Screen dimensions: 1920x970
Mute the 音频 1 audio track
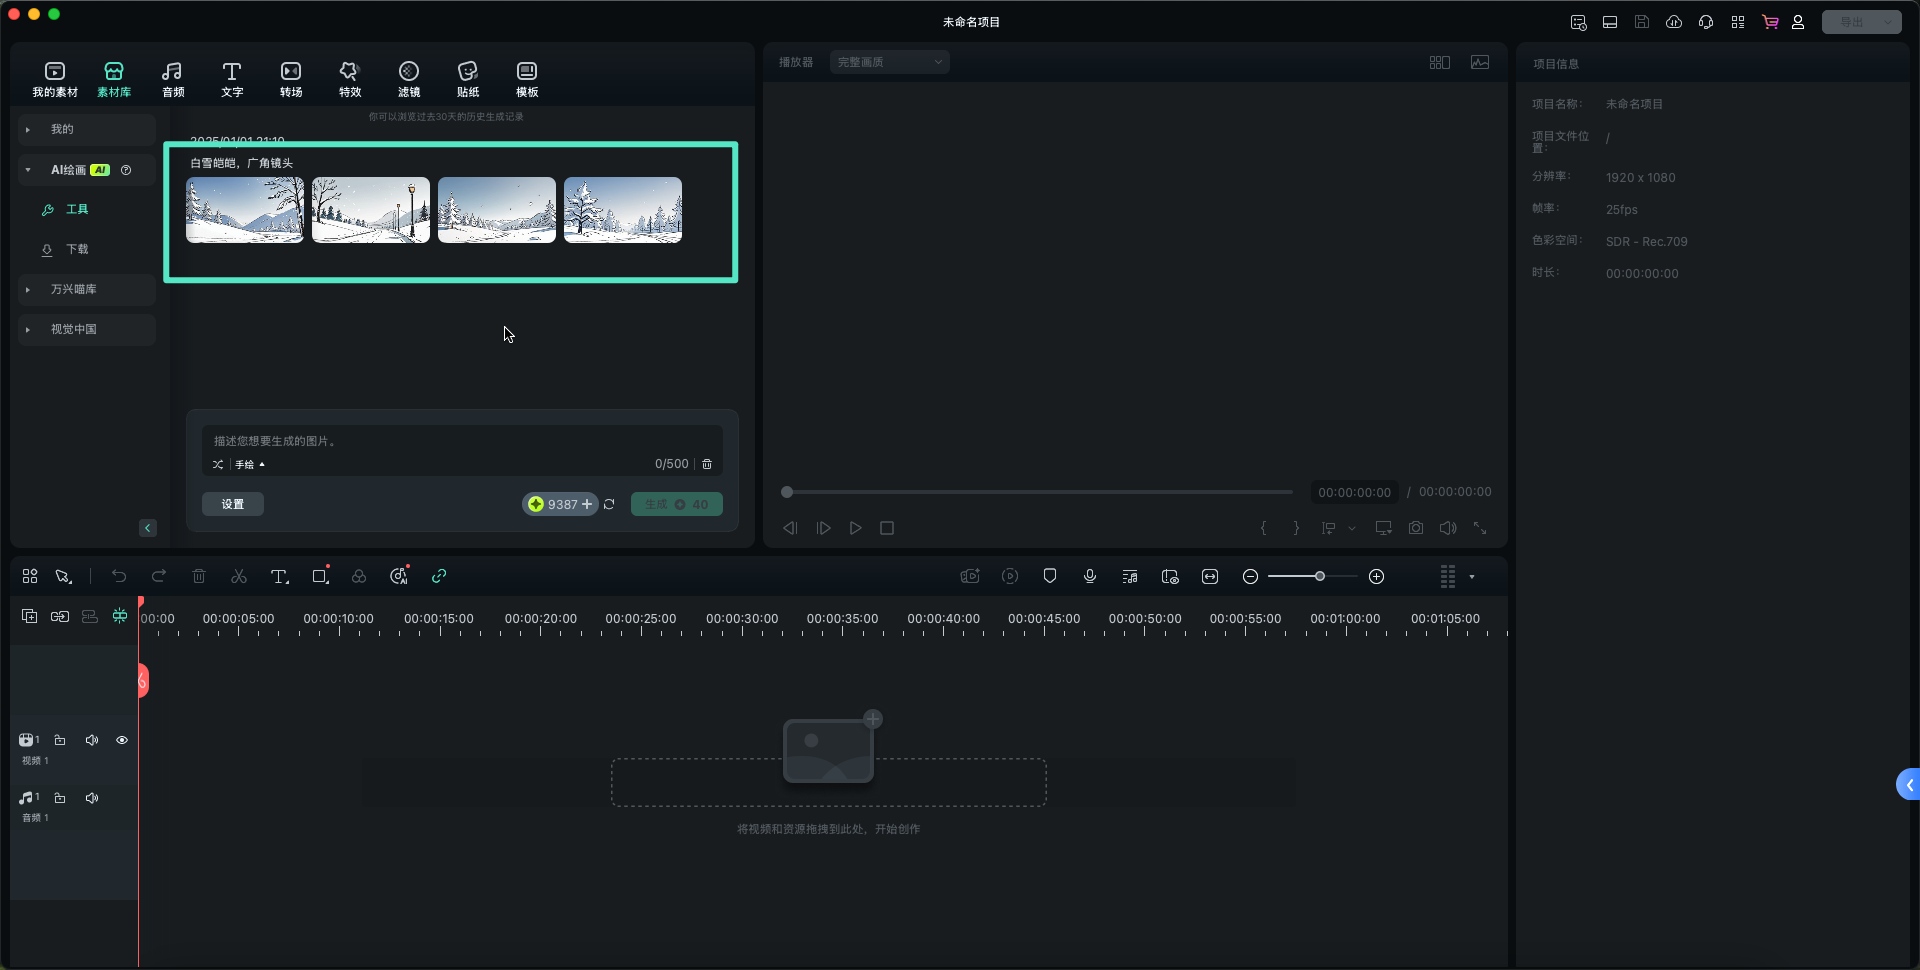click(x=92, y=799)
